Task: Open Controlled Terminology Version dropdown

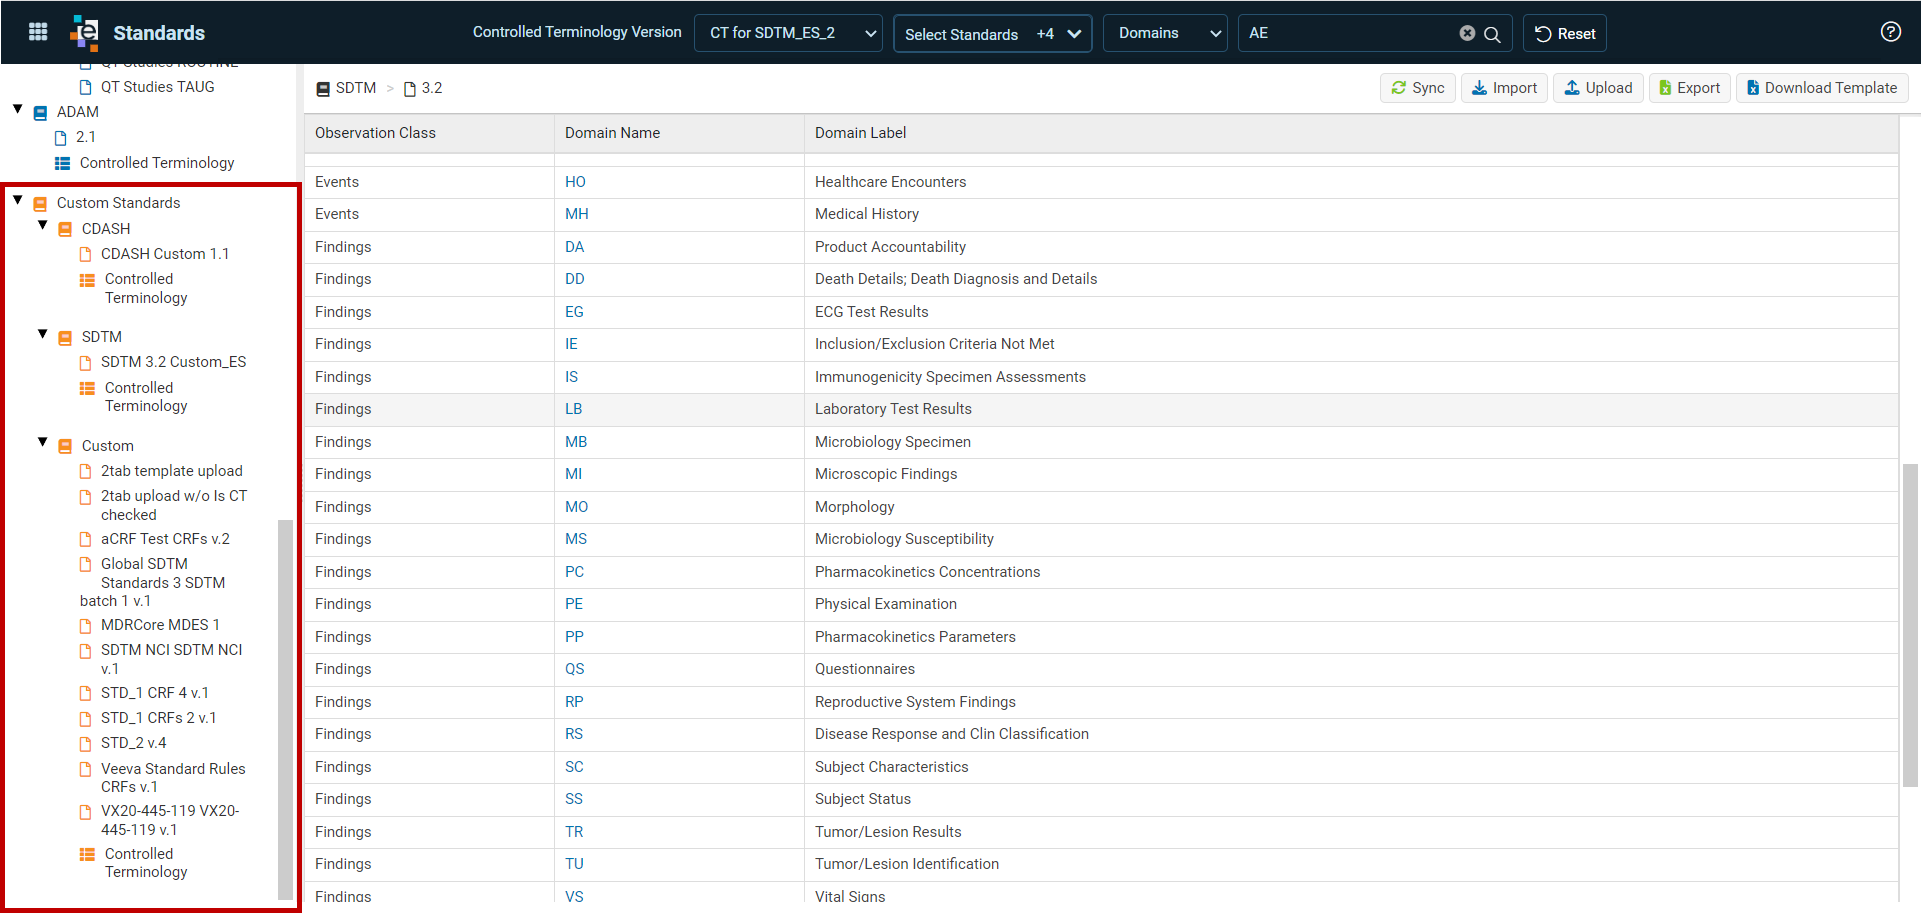Action: [788, 33]
